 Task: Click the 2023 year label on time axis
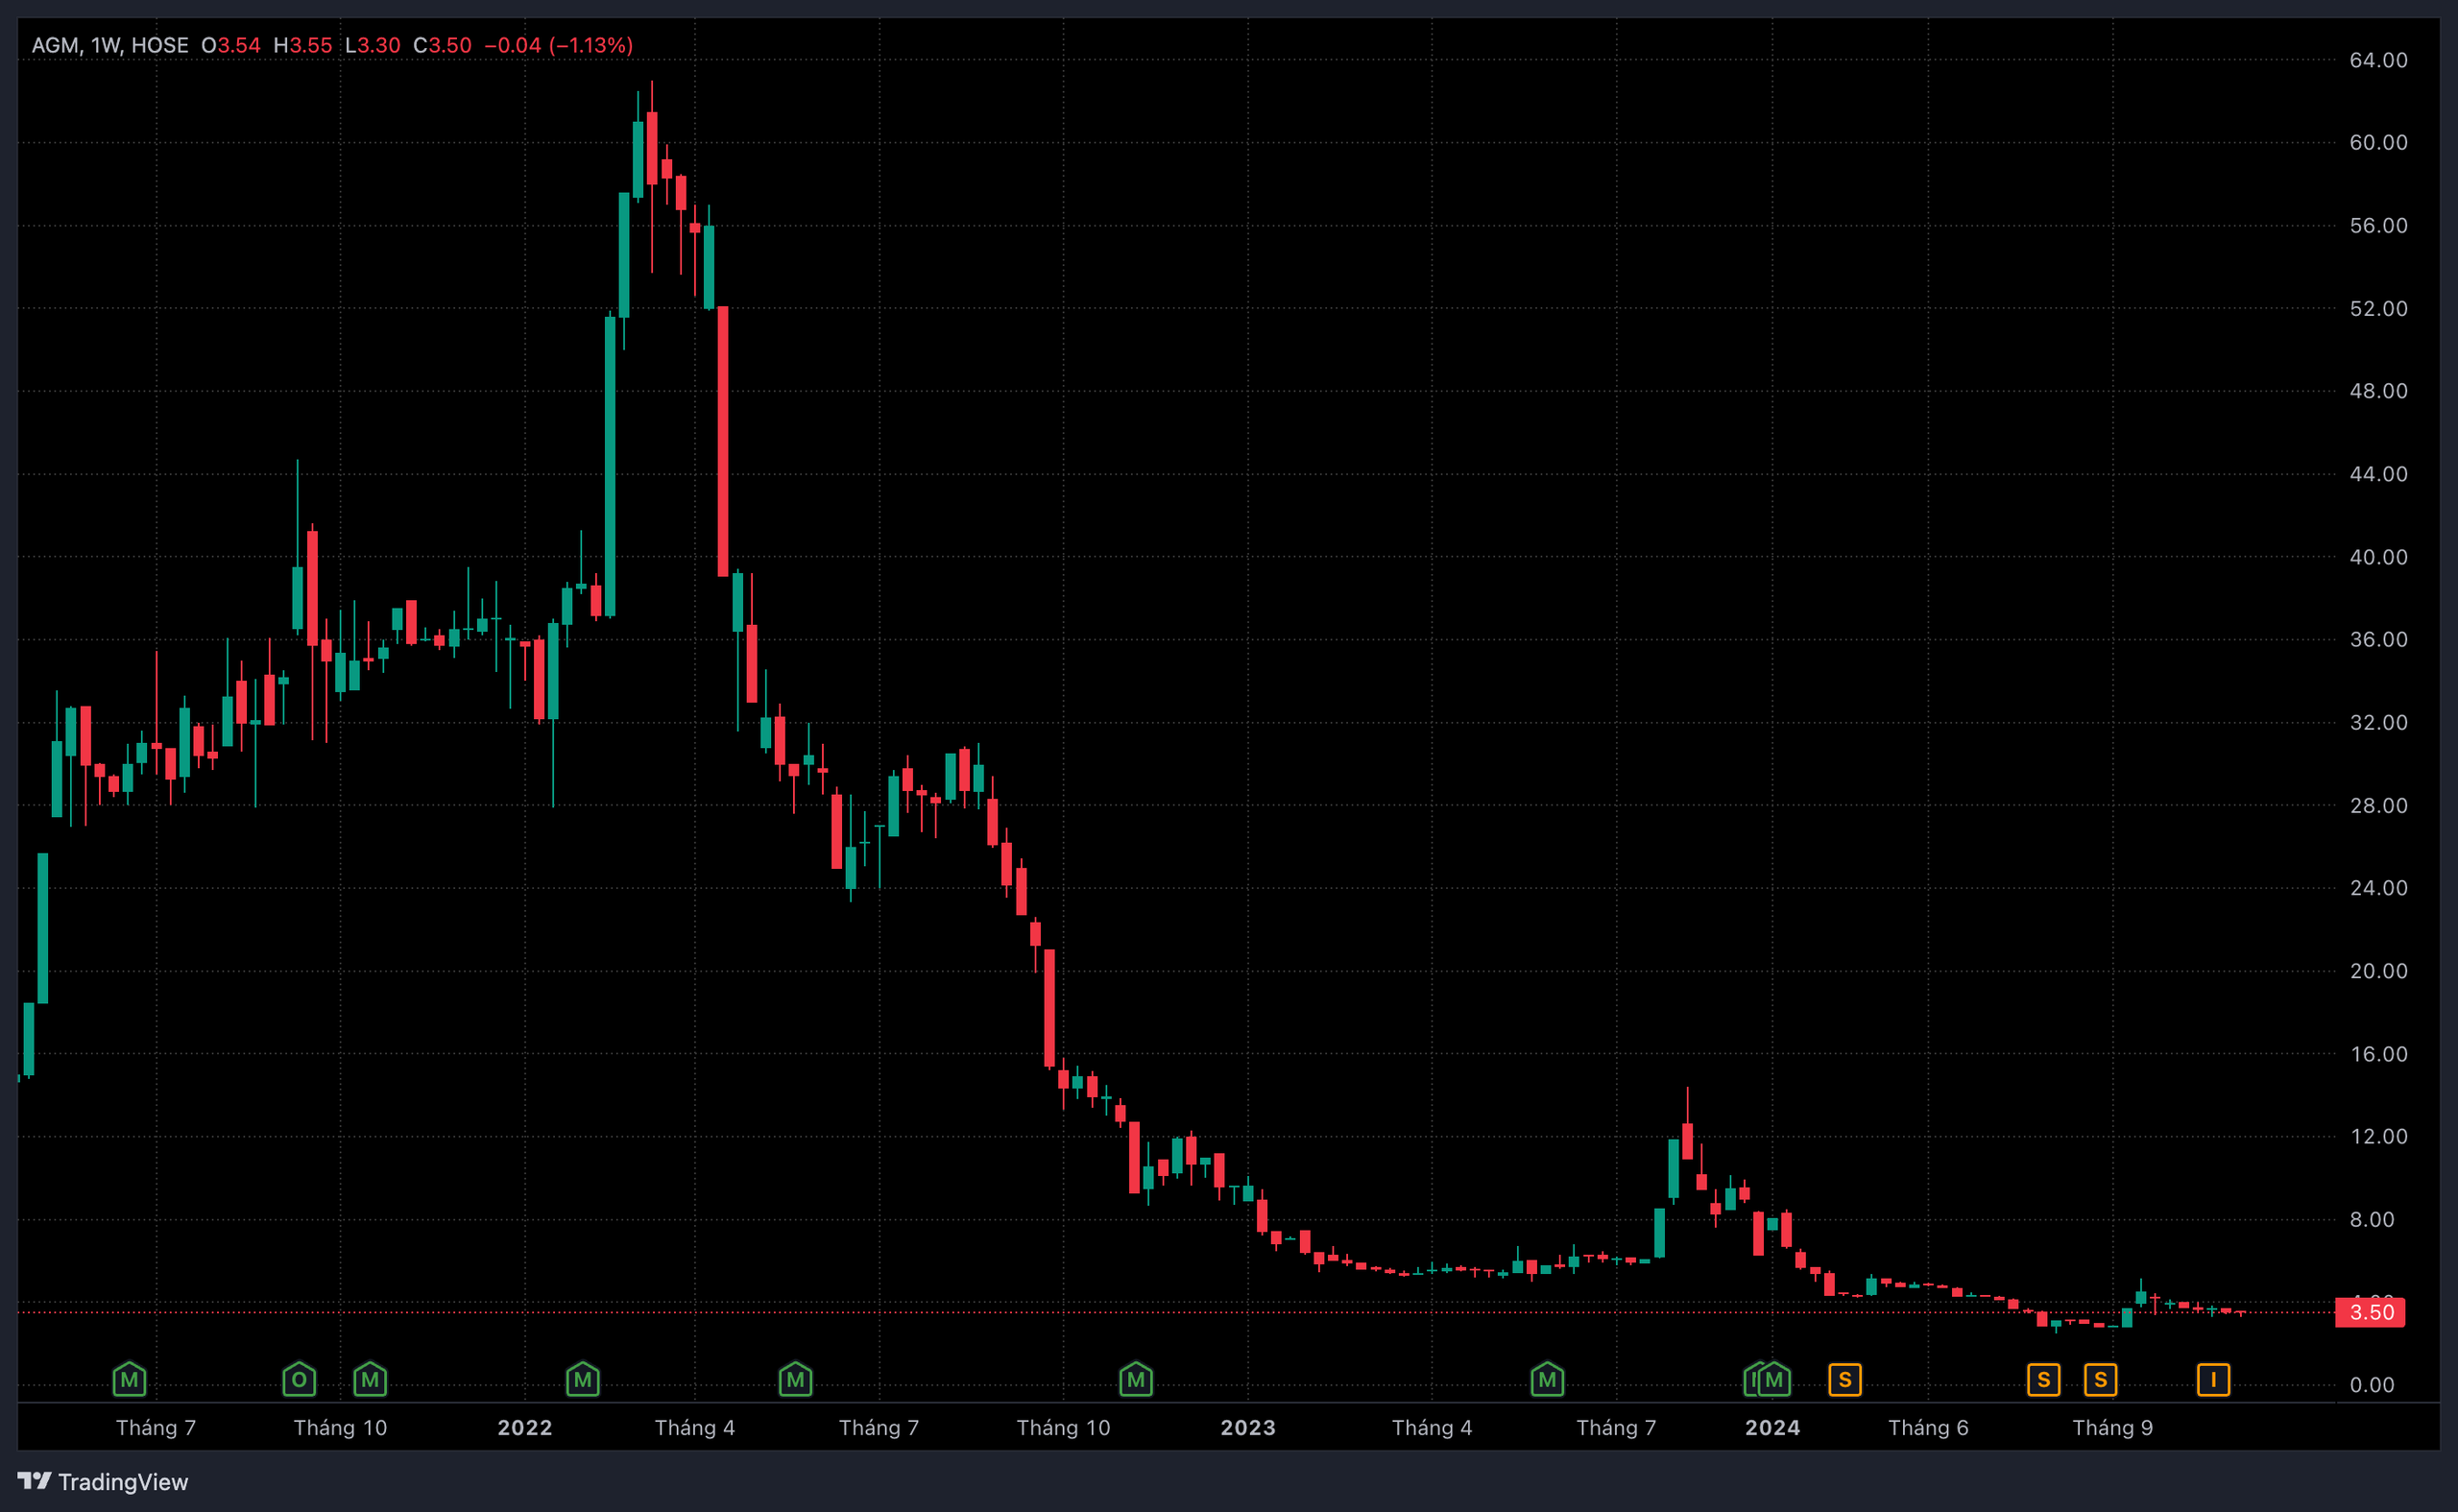tap(1248, 1427)
